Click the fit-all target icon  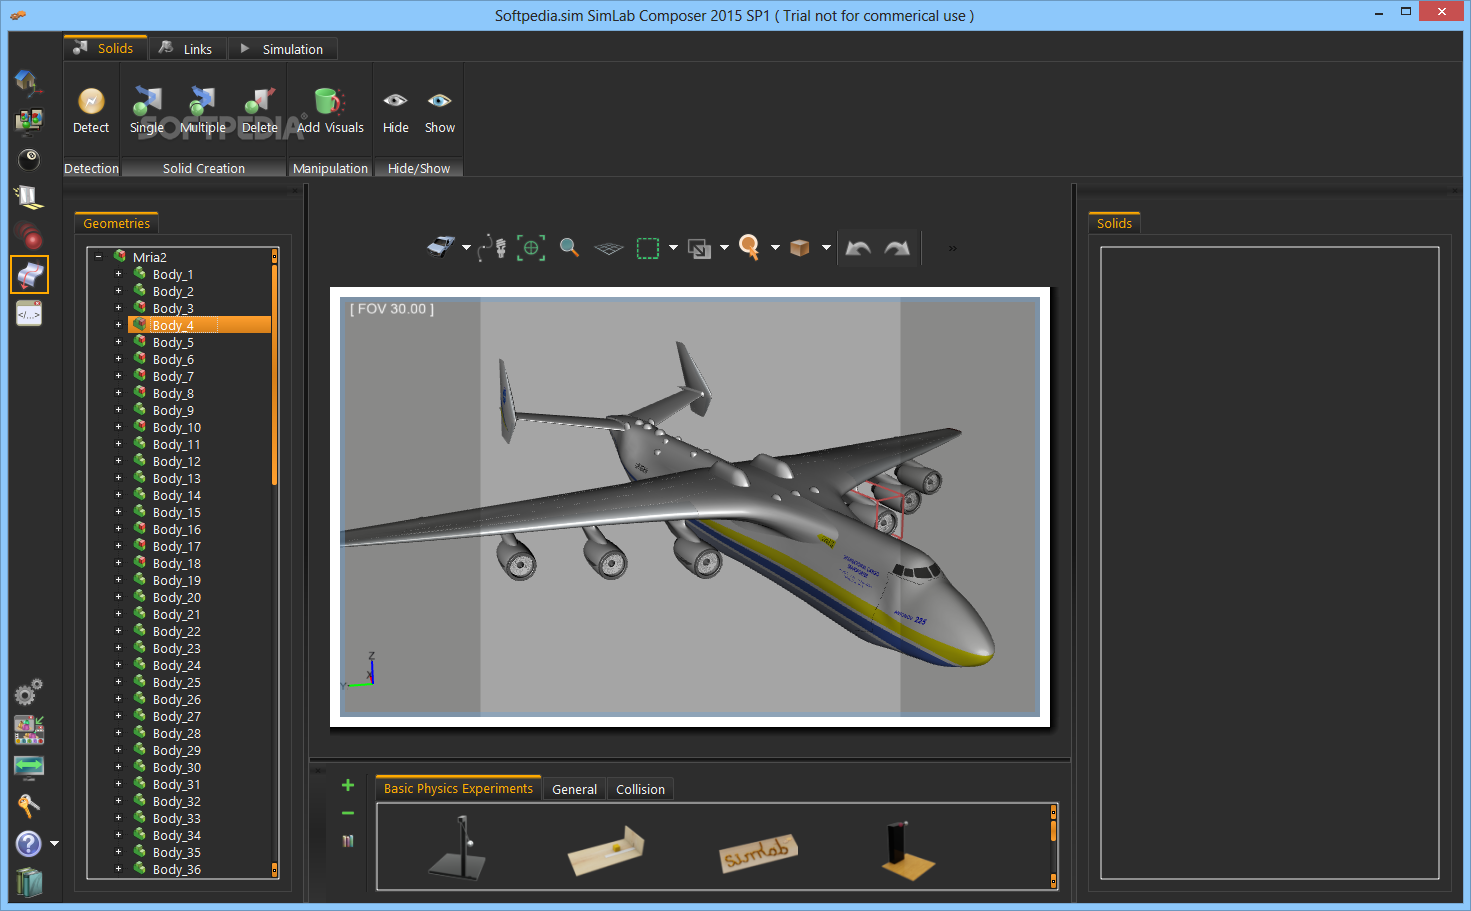coord(531,247)
